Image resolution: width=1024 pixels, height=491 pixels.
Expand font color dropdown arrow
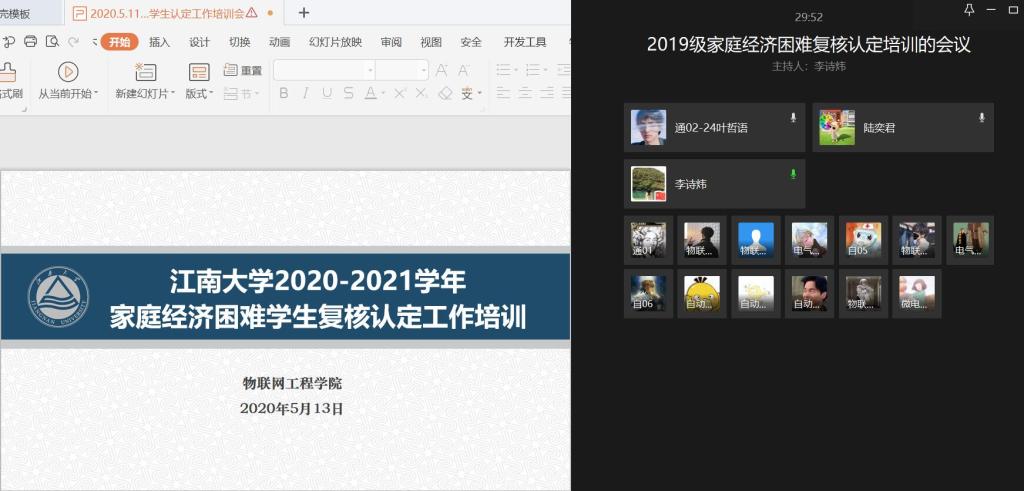click(x=383, y=93)
